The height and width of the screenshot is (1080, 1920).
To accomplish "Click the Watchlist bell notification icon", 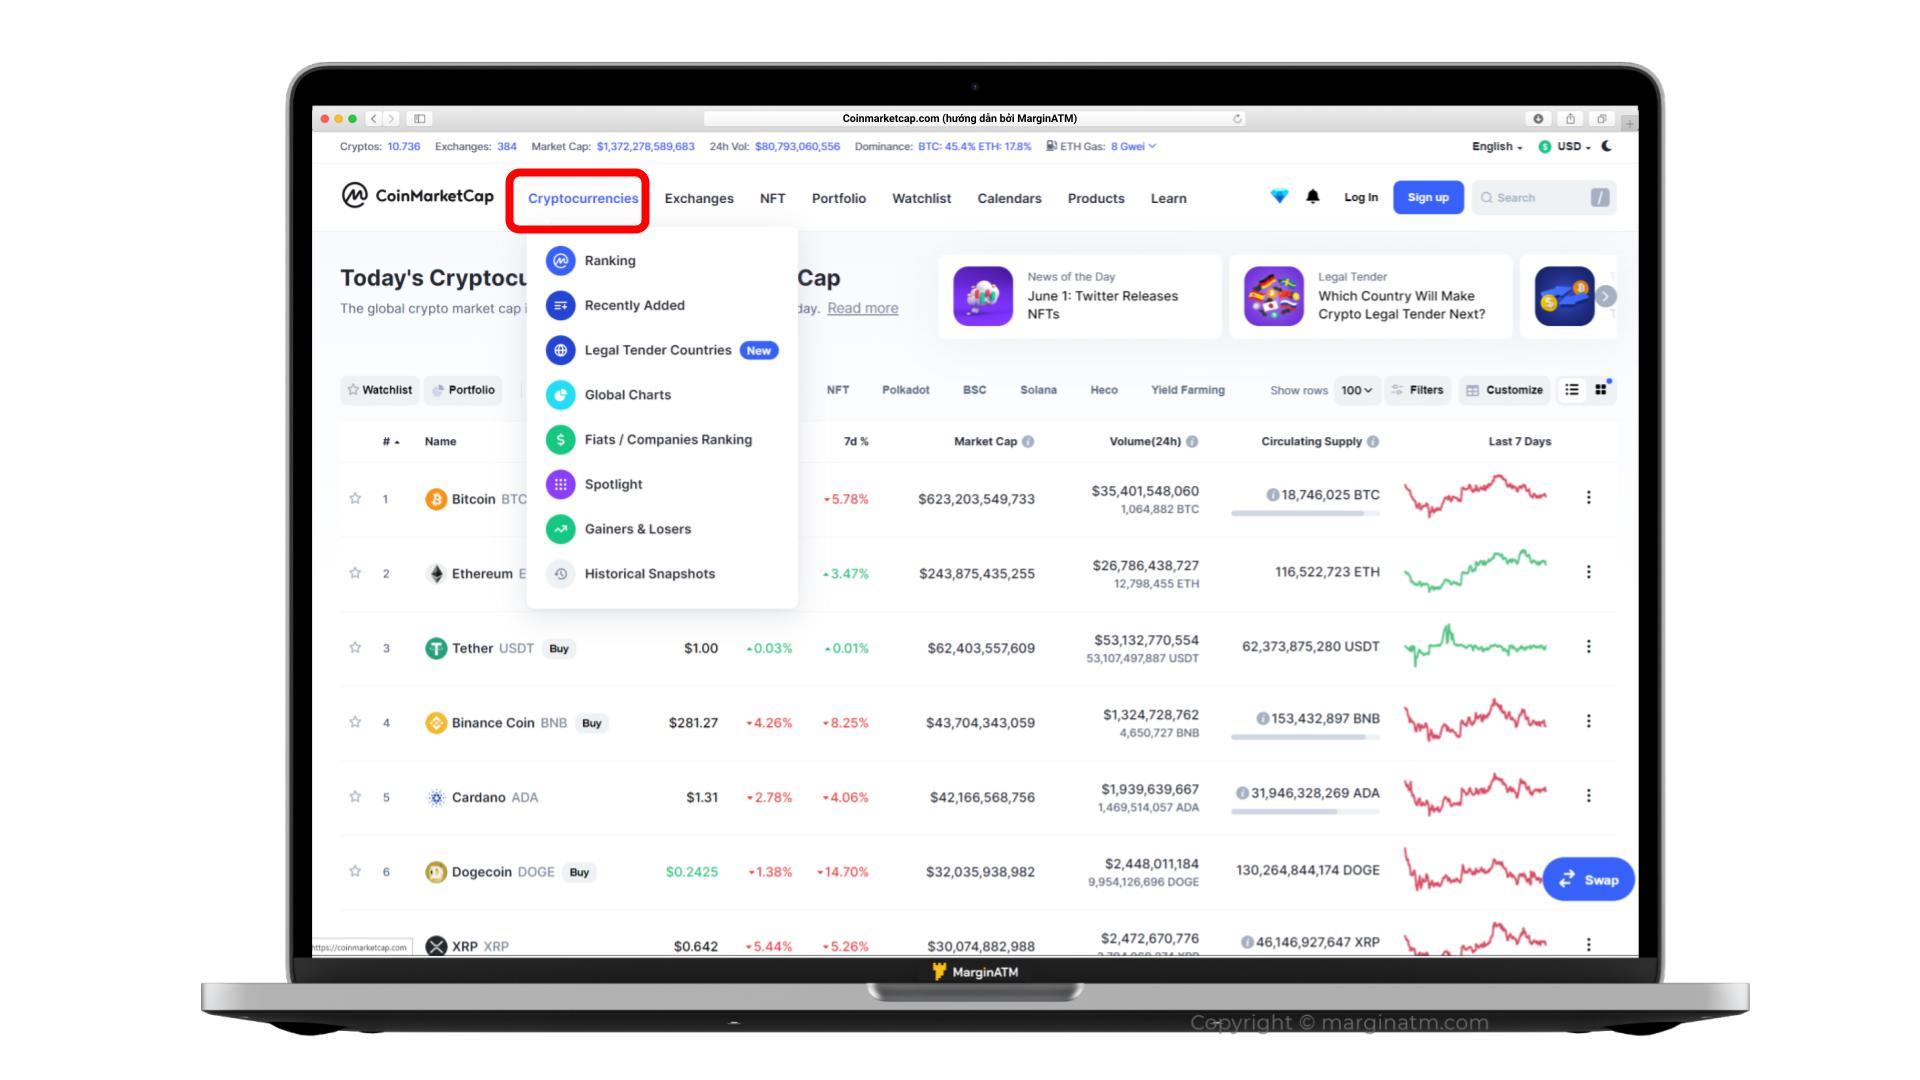I will (1313, 196).
